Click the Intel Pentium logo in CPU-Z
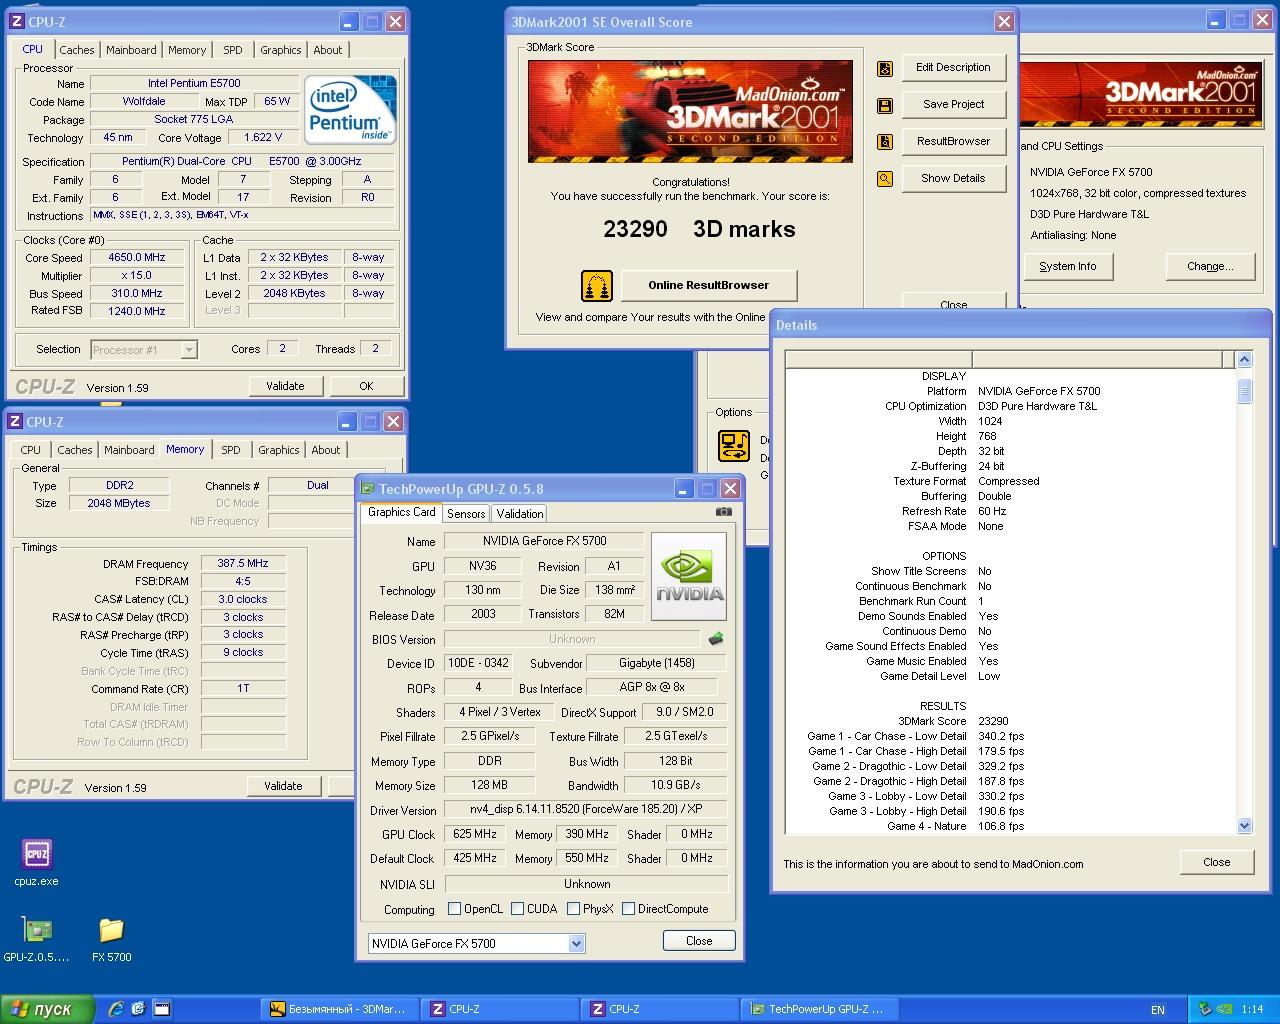The width and height of the screenshot is (1280, 1024). coord(350,109)
